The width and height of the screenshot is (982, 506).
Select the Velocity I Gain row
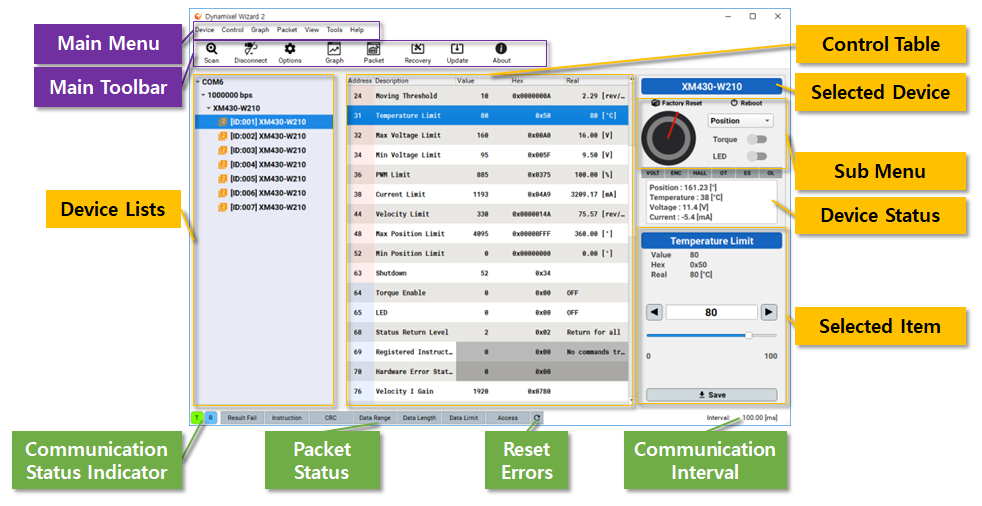[x=487, y=391]
